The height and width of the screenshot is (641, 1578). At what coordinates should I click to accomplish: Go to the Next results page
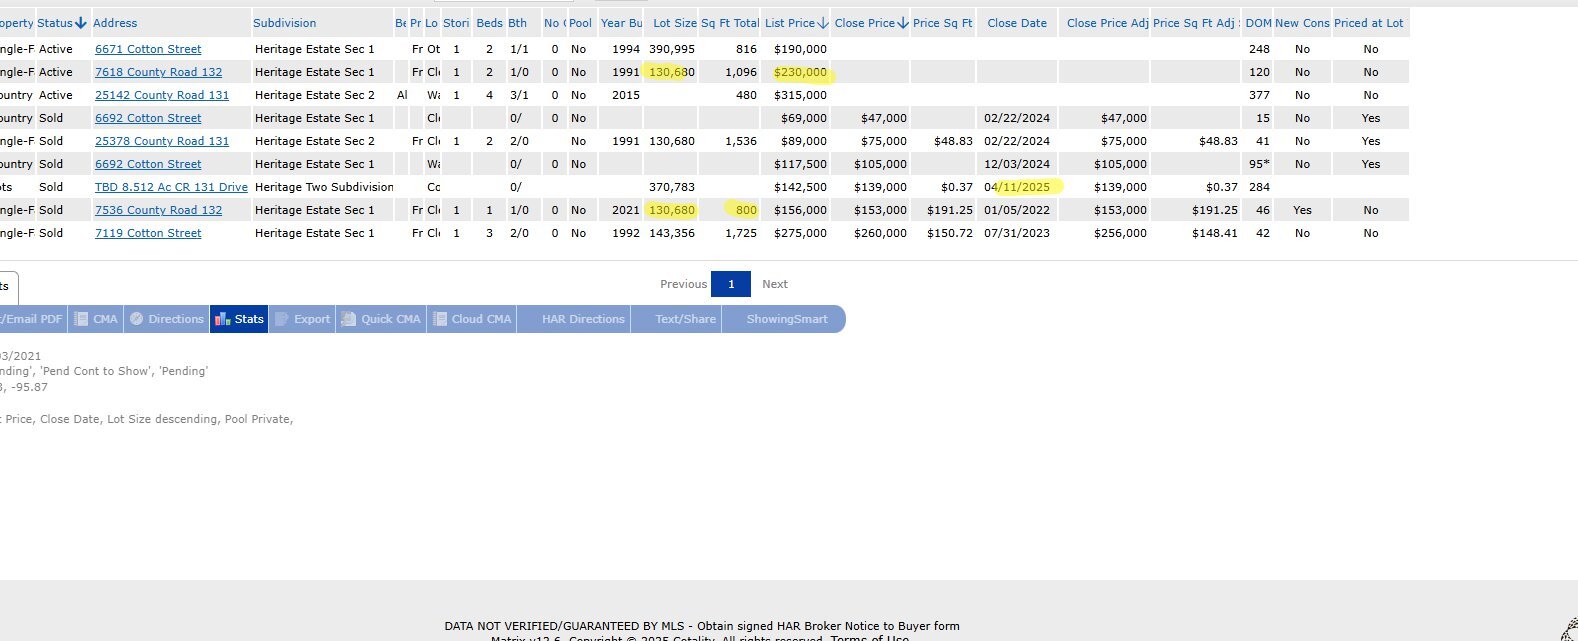[775, 284]
